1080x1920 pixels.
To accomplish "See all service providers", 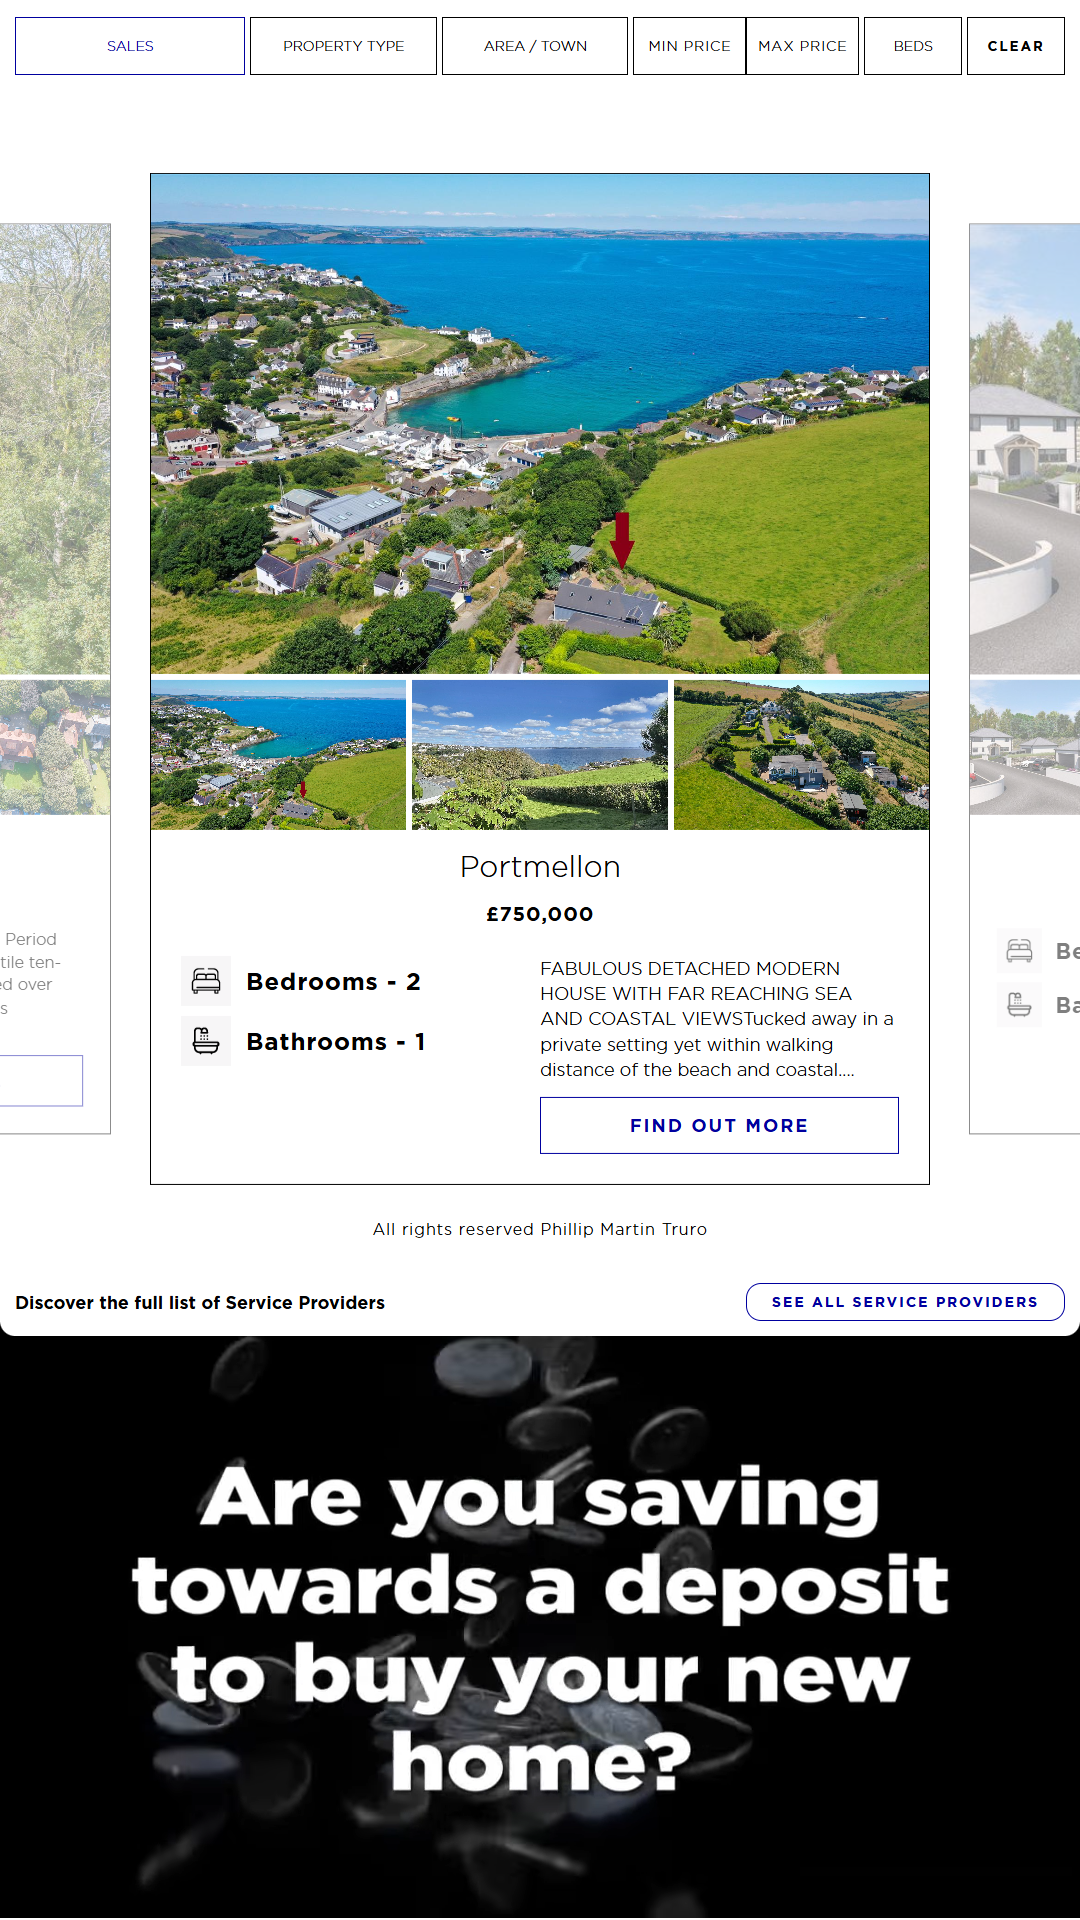I will coord(905,1302).
